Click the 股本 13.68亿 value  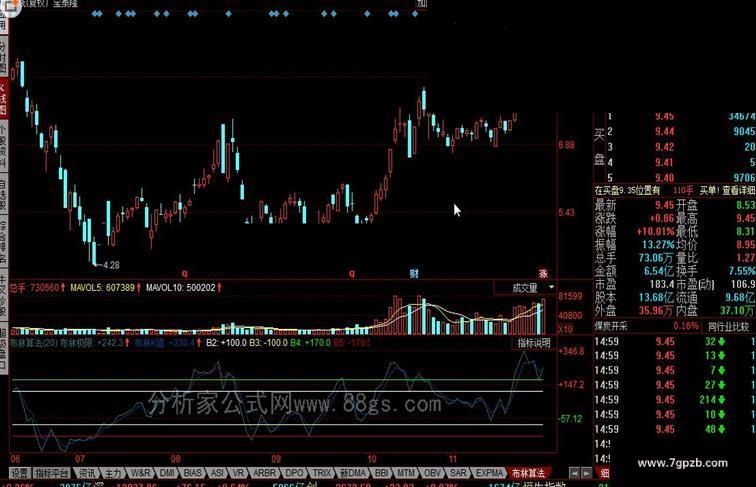pos(657,298)
